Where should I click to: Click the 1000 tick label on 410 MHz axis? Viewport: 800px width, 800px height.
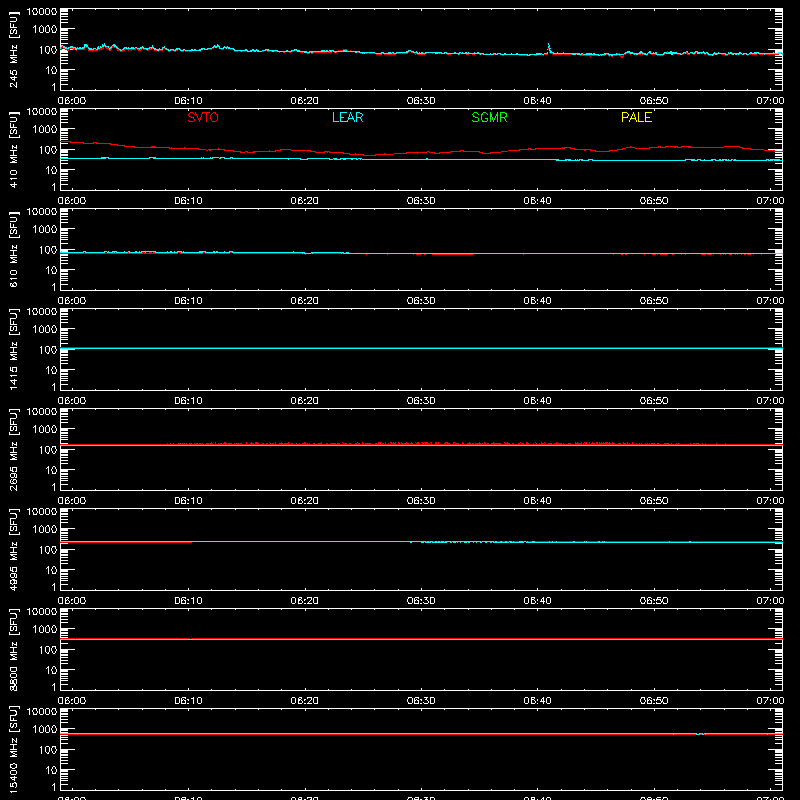pos(45,130)
